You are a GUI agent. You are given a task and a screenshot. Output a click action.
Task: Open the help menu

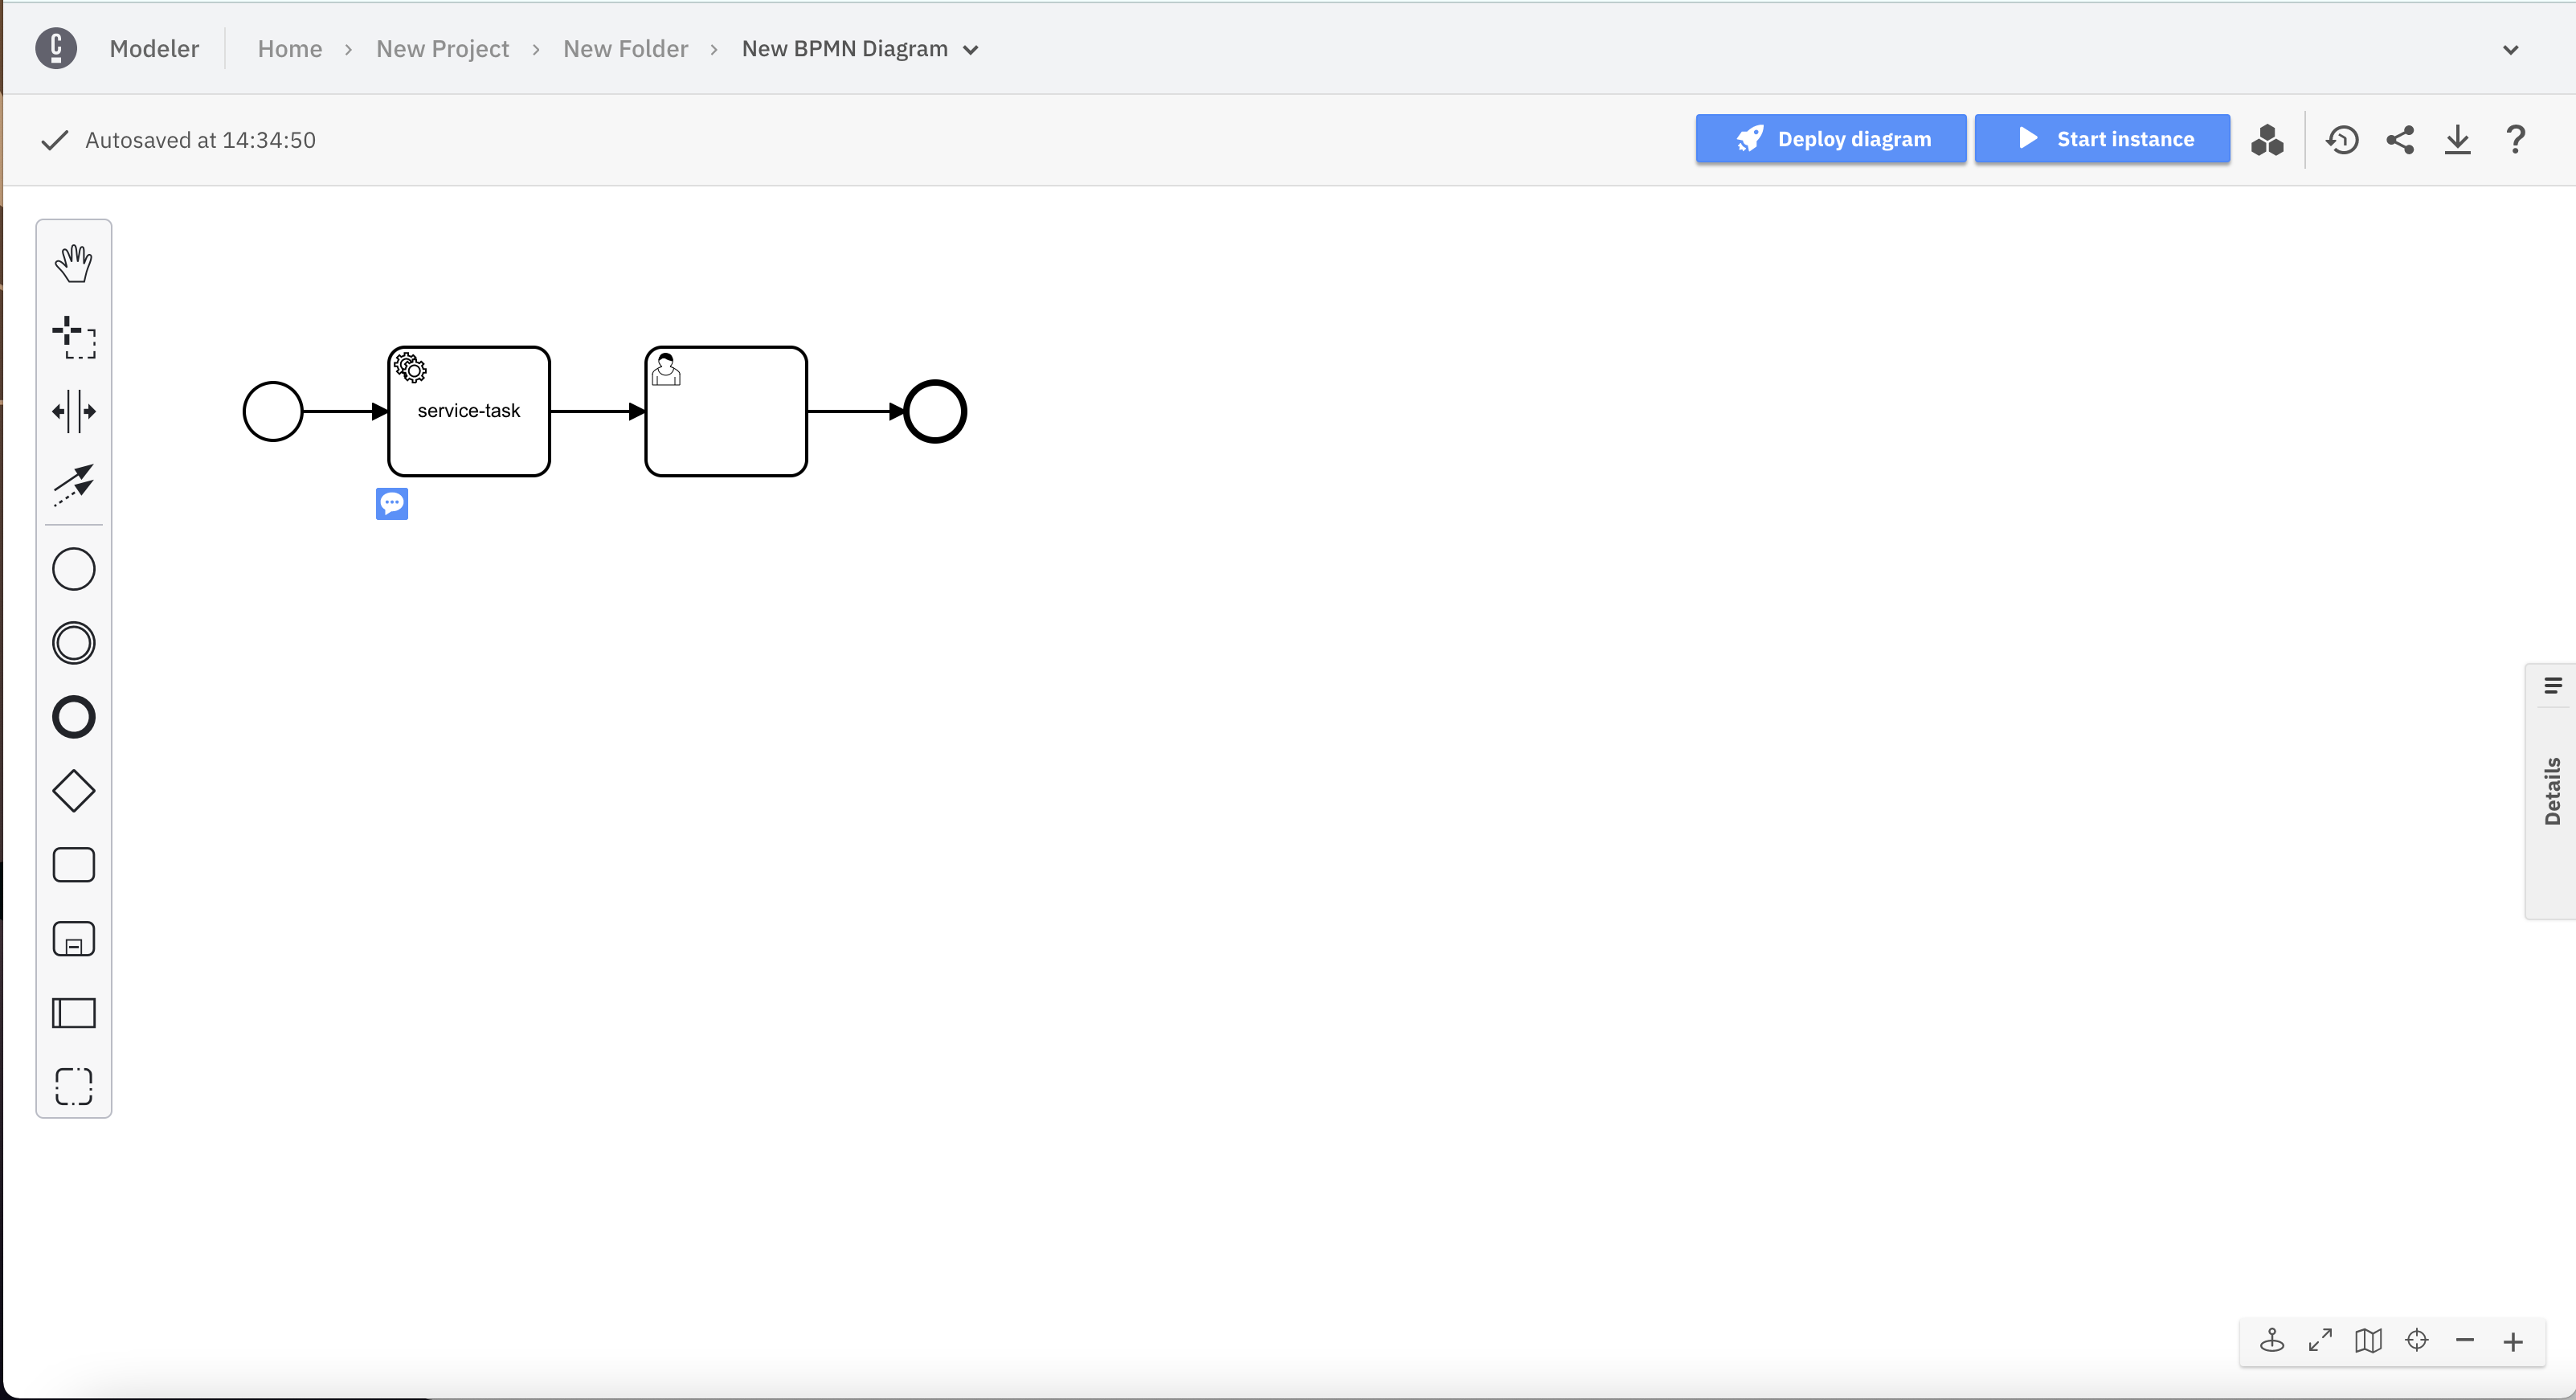click(x=2515, y=139)
